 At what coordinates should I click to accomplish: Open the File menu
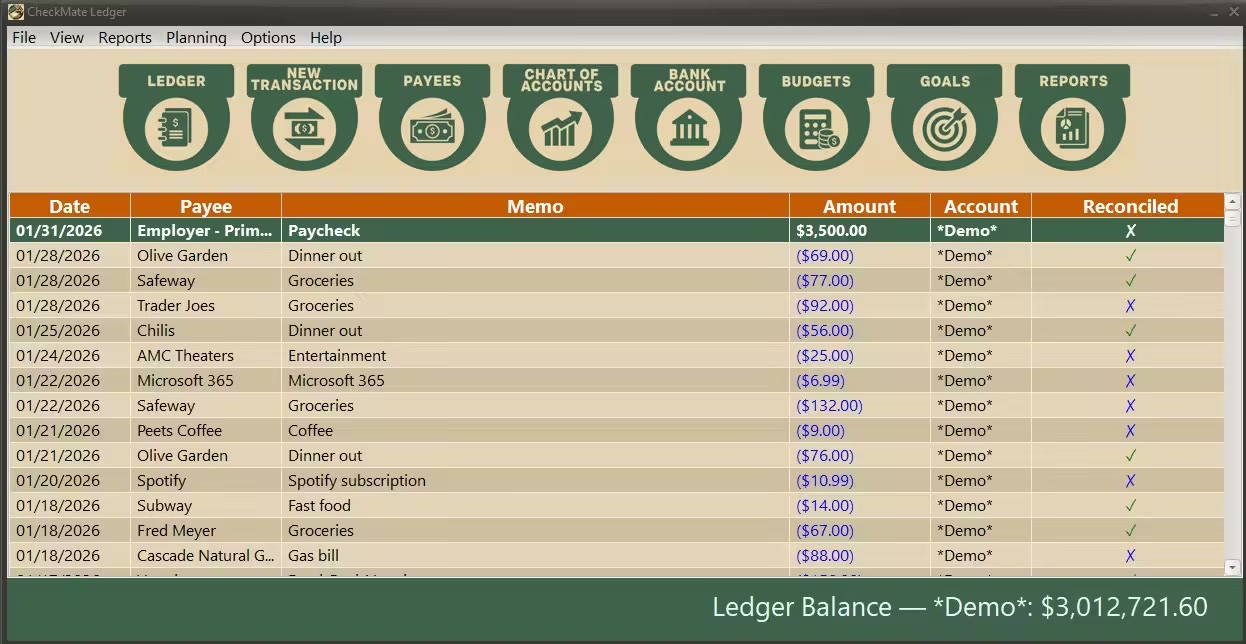pyautogui.click(x=24, y=38)
